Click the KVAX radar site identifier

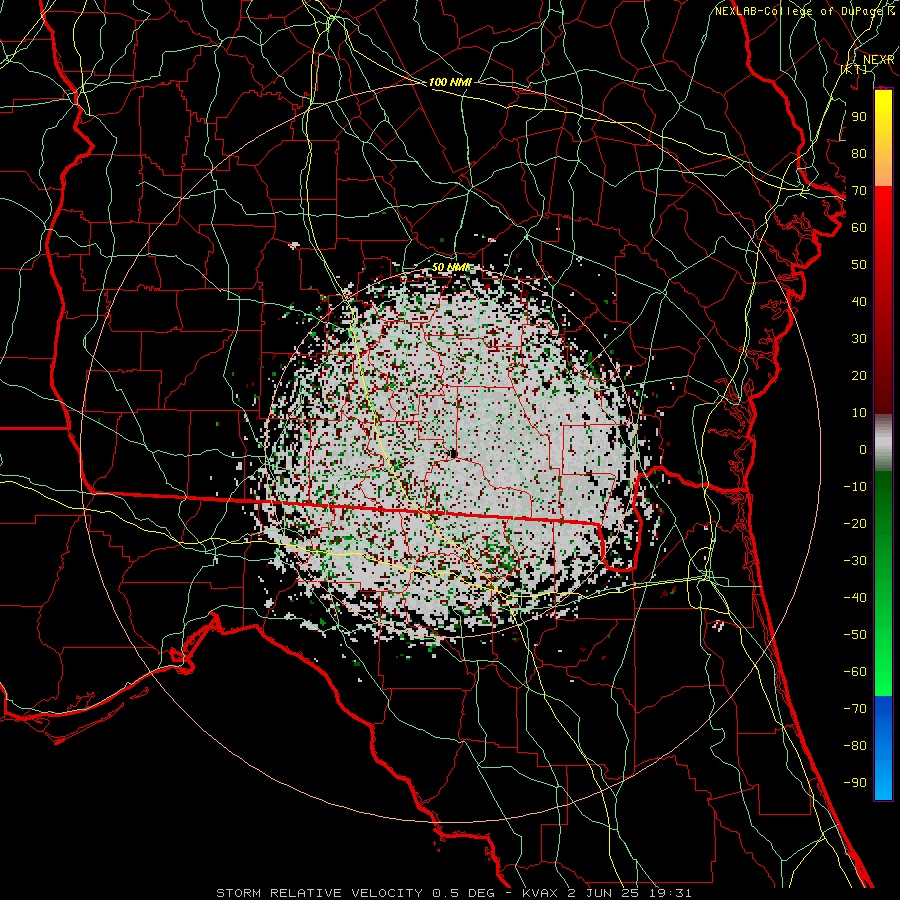541,893
